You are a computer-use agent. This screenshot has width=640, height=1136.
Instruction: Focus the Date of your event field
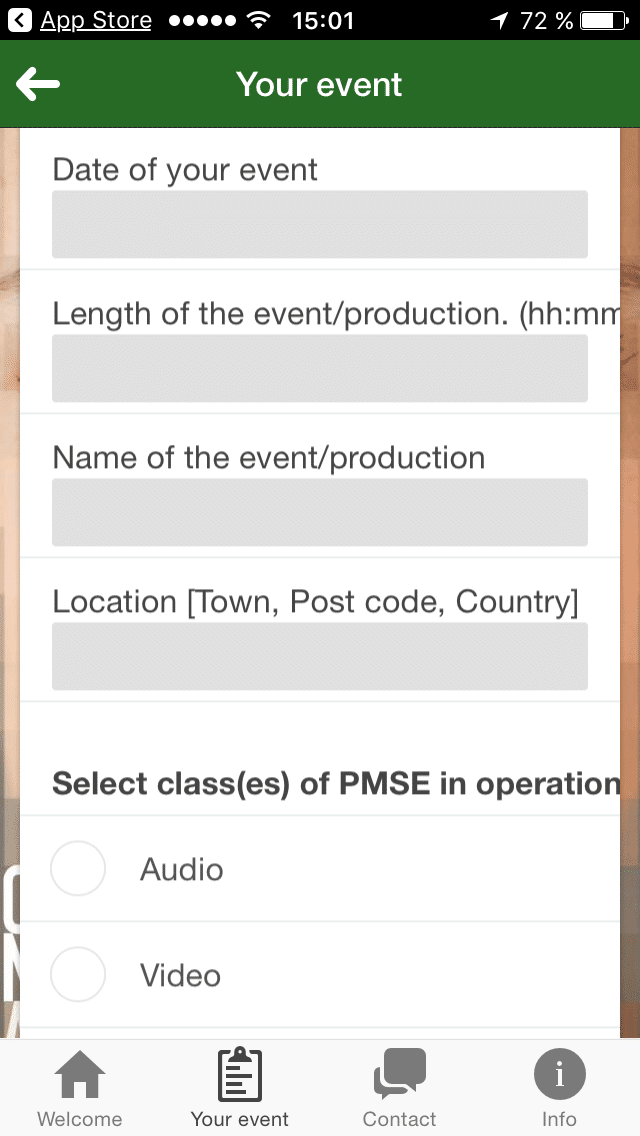pos(320,225)
